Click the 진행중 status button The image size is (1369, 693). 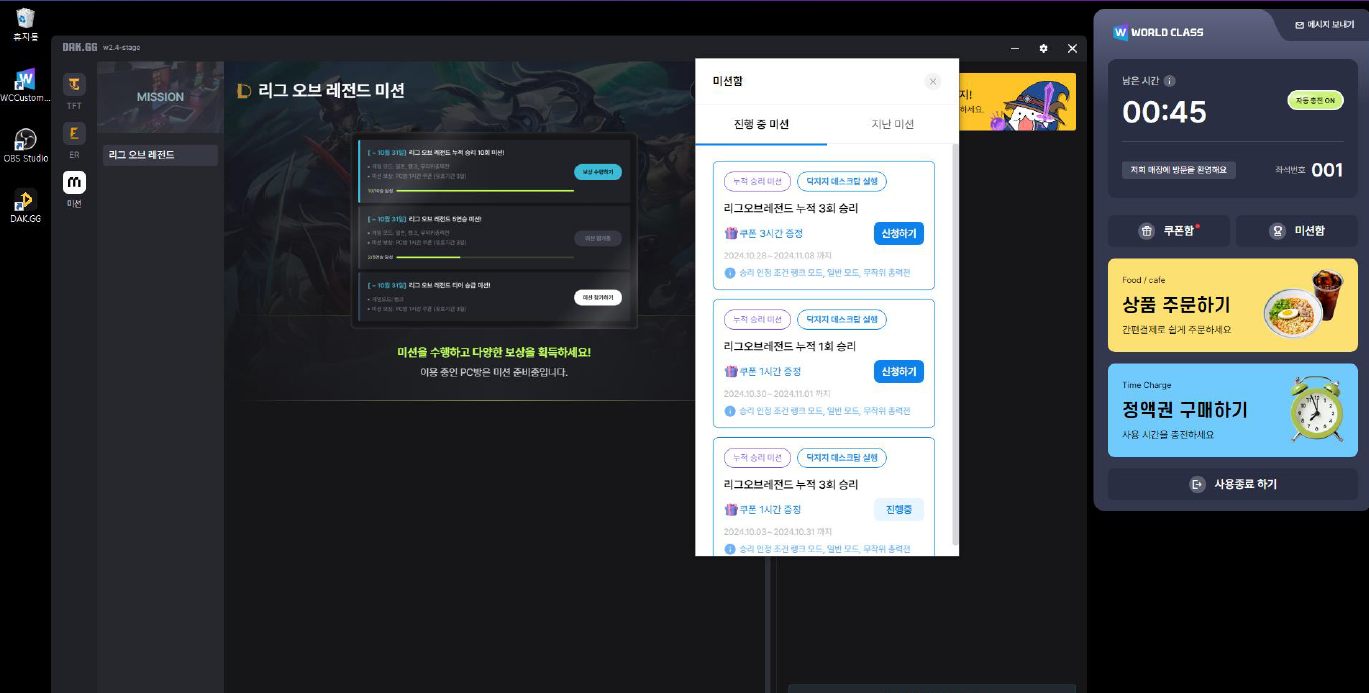(x=898, y=510)
